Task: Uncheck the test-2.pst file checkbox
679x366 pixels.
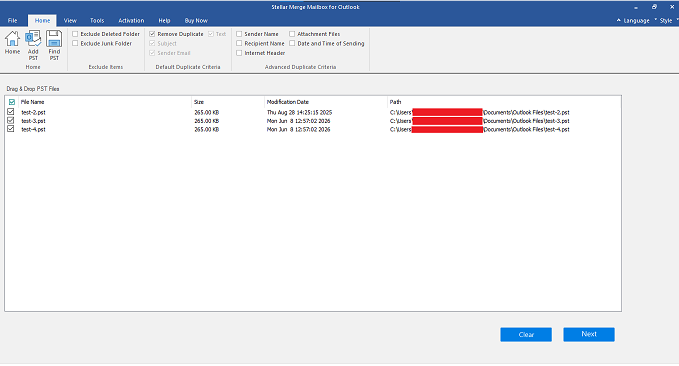Action: click(11, 112)
